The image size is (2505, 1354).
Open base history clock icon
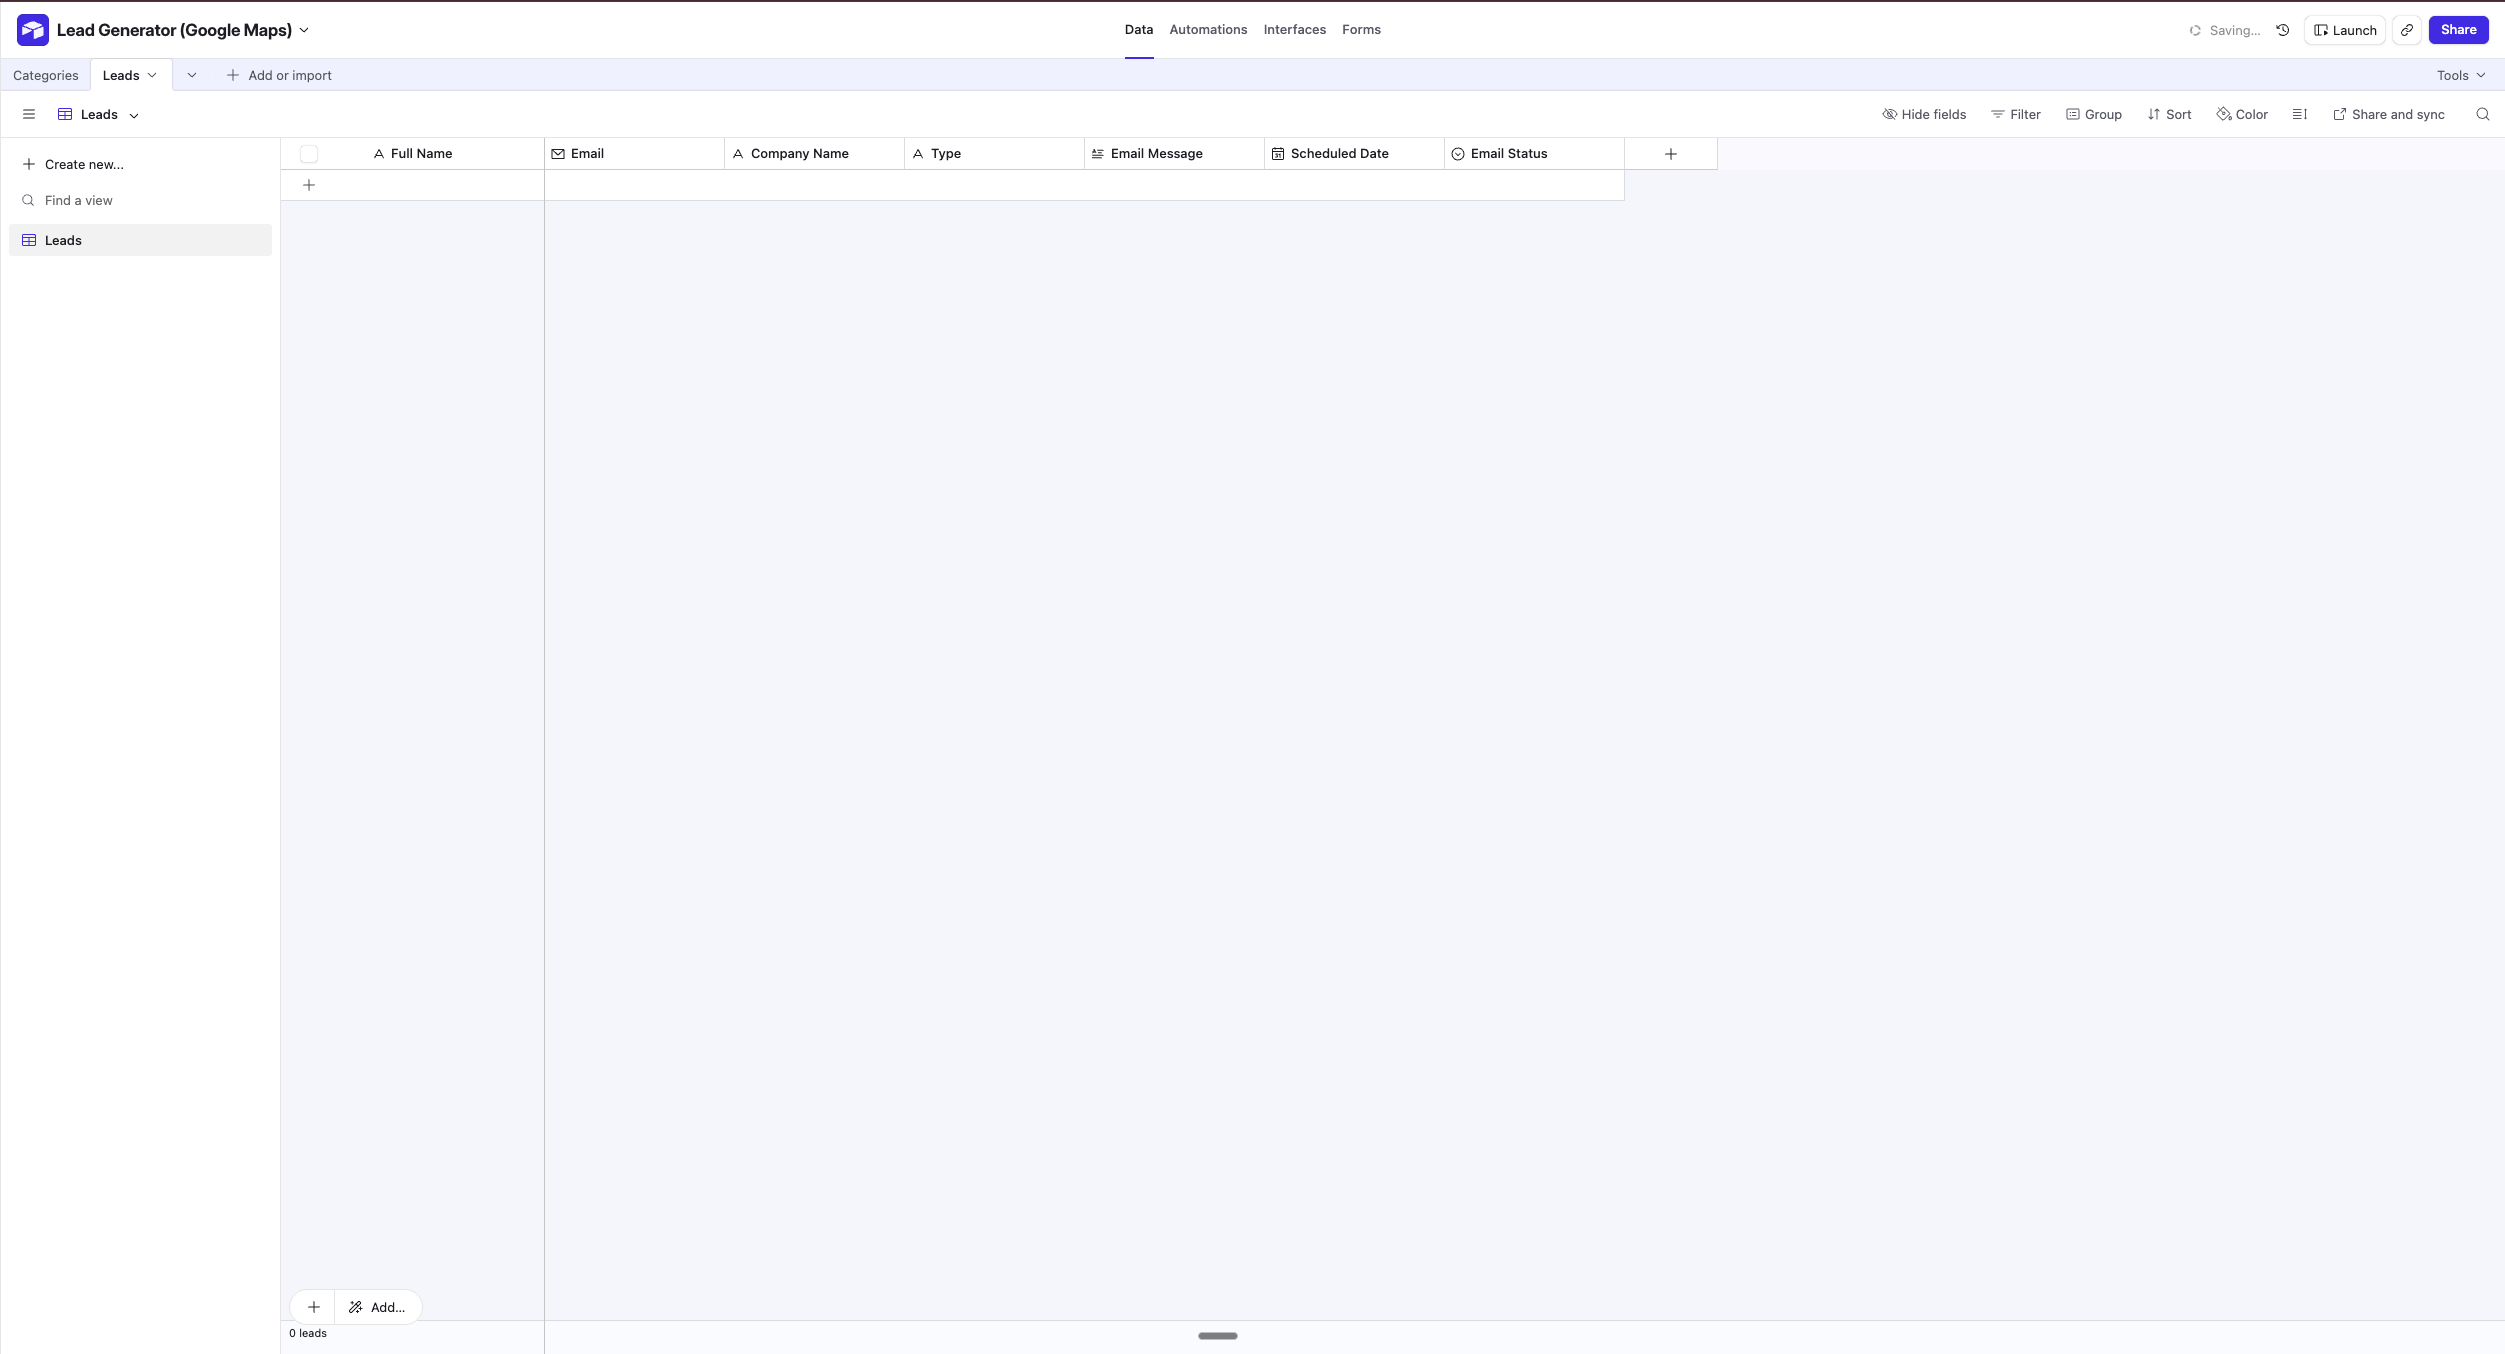point(2283,30)
